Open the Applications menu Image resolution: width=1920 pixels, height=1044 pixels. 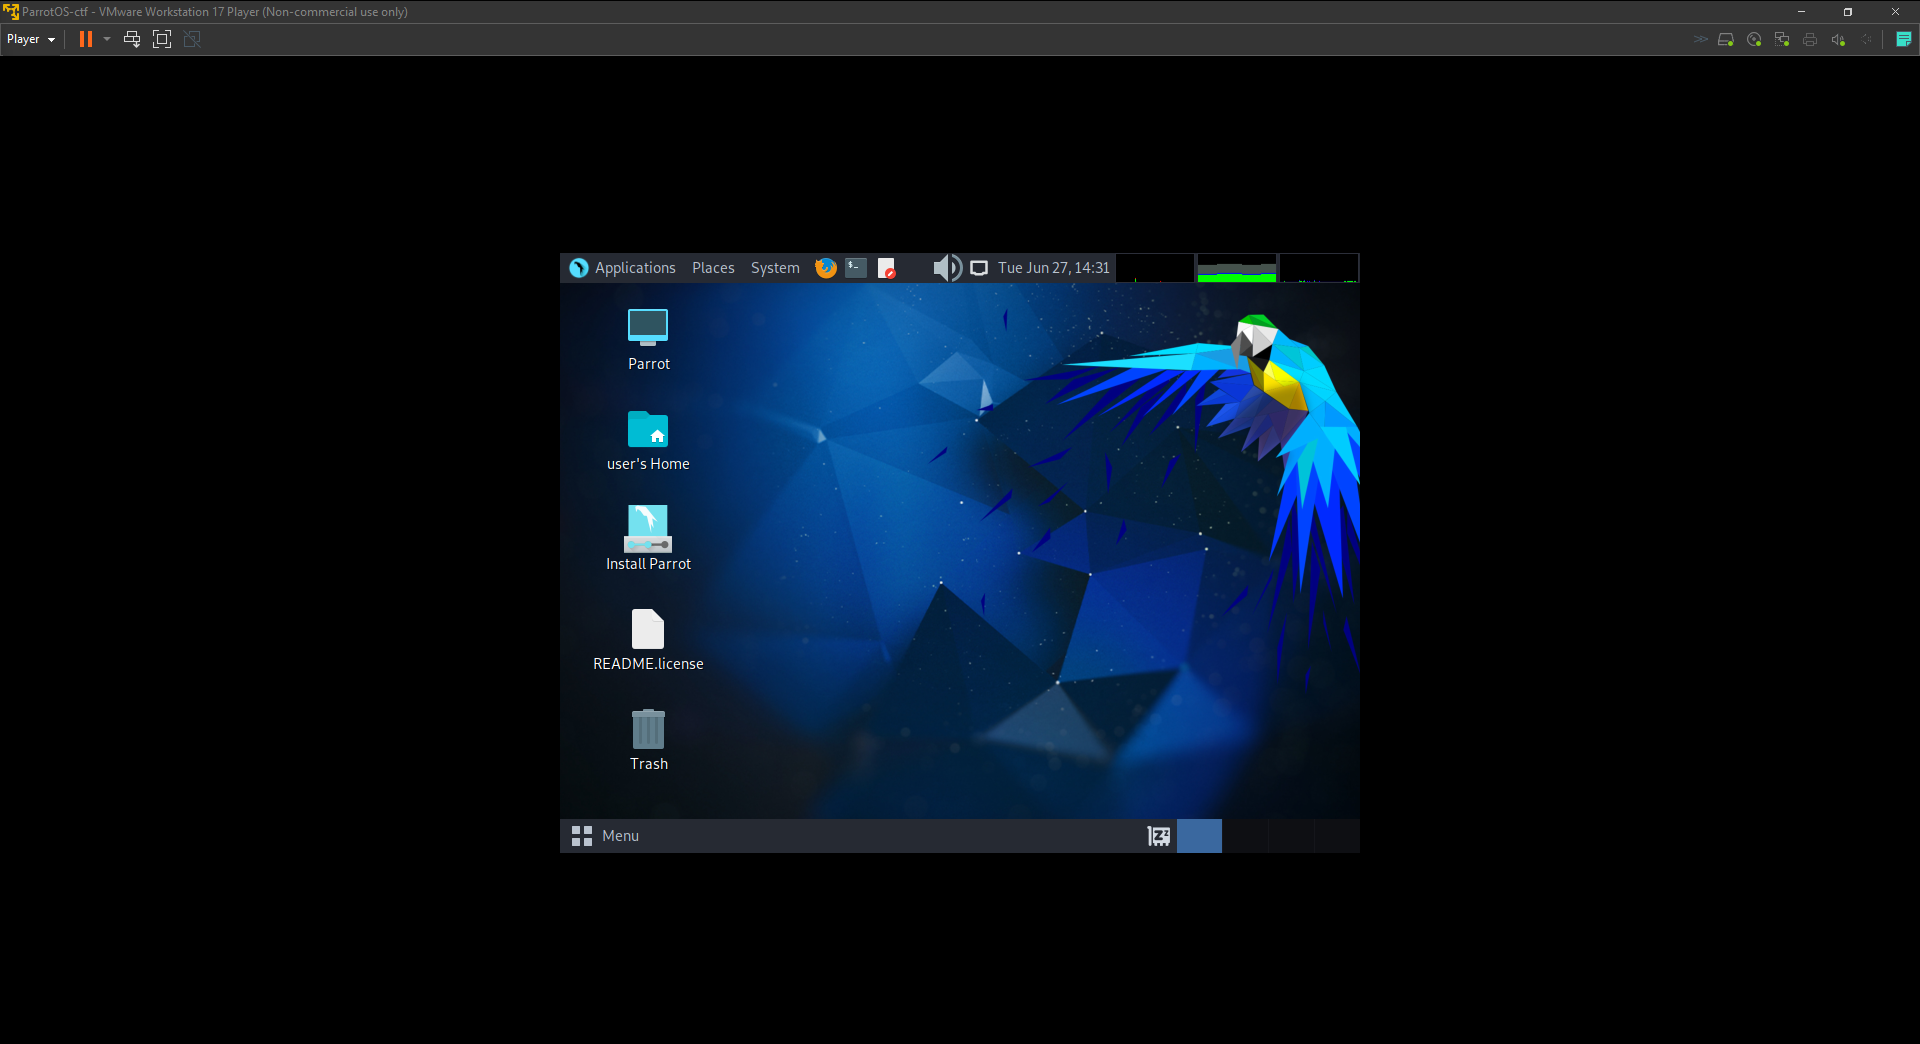[x=635, y=267]
